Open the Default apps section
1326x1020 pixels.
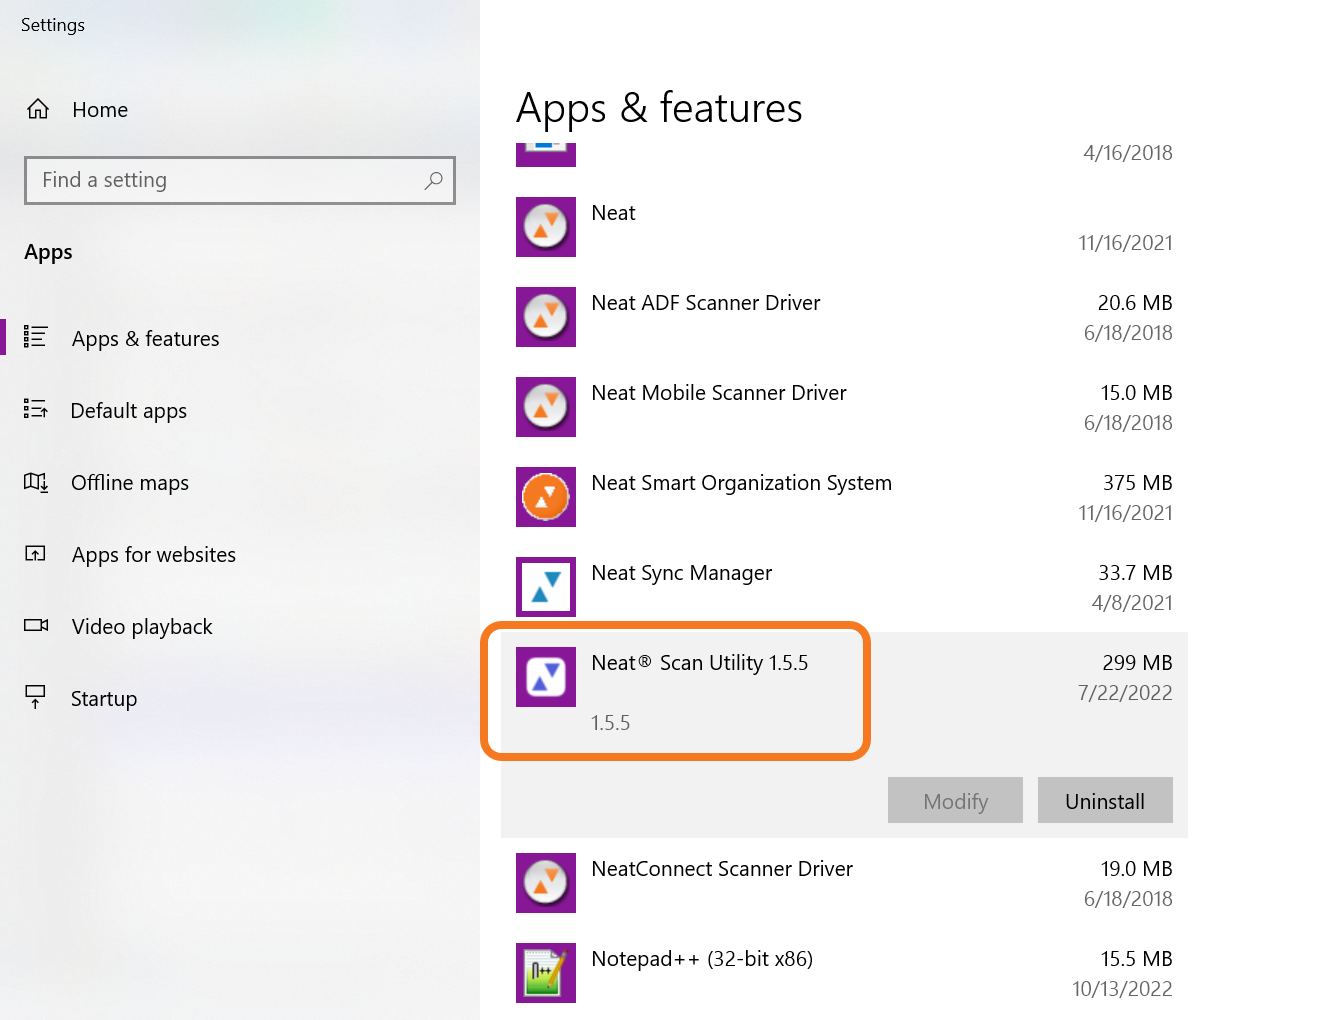click(128, 411)
